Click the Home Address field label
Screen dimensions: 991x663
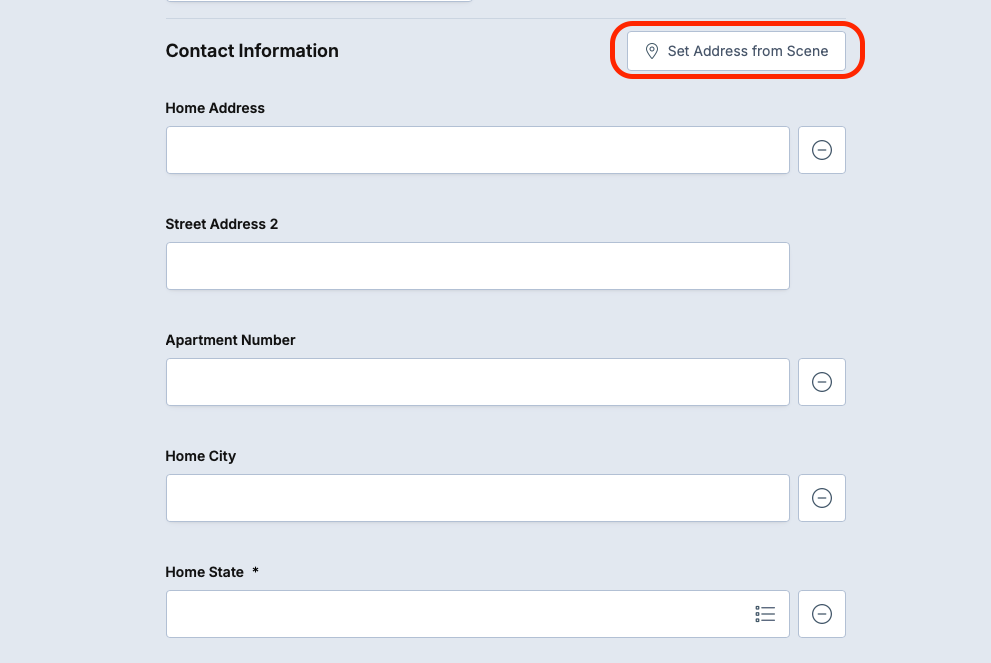(x=215, y=108)
